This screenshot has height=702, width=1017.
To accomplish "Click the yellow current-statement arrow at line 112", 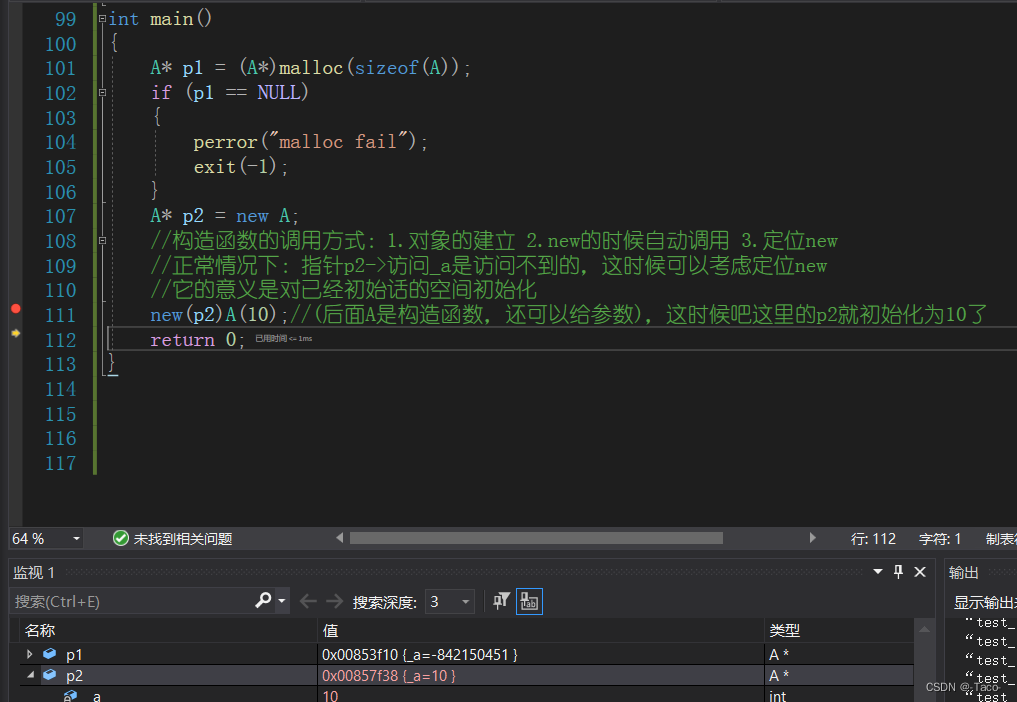I will 16,333.
